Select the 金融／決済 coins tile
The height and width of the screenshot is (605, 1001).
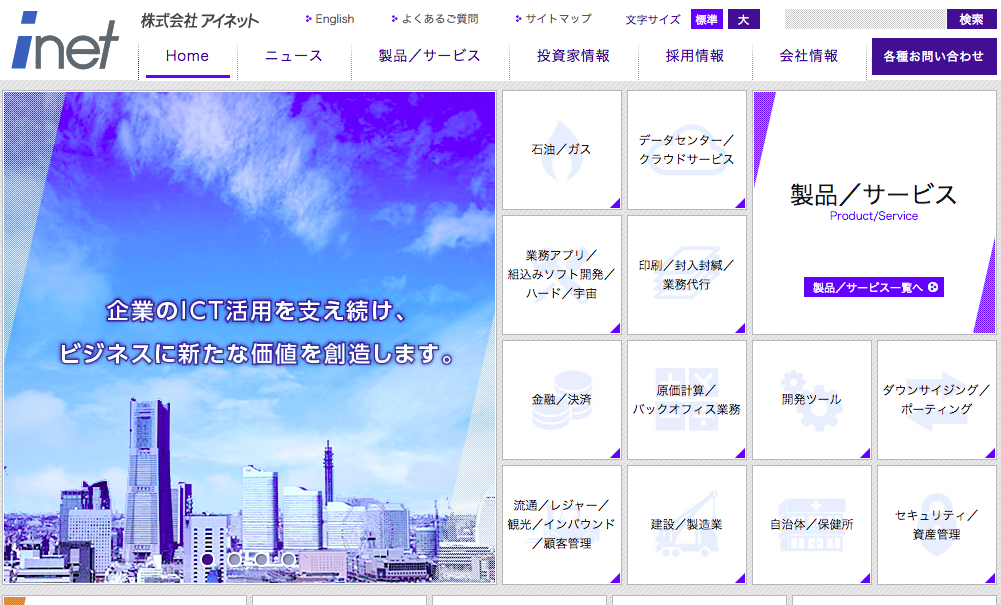point(561,399)
